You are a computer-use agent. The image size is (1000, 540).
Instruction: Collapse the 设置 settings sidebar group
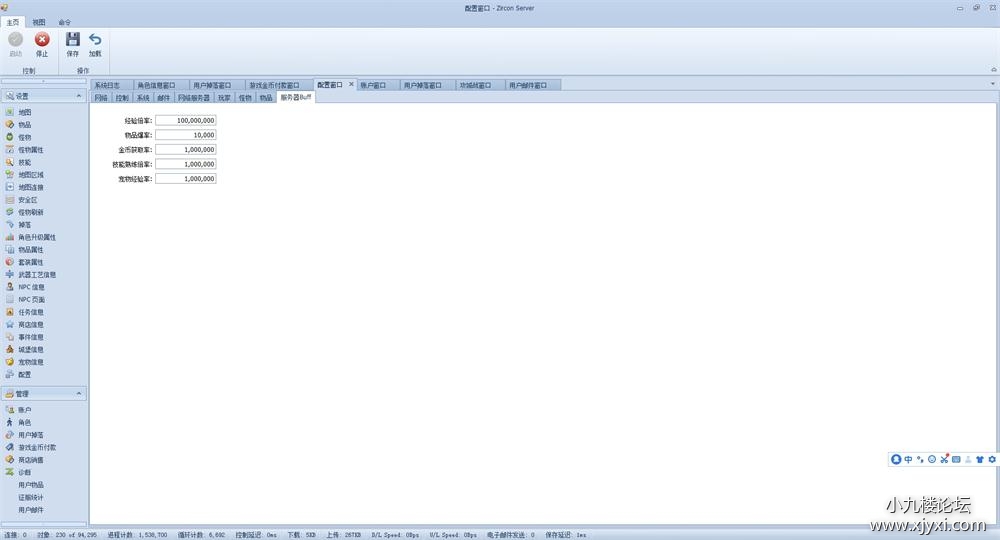(x=79, y=96)
